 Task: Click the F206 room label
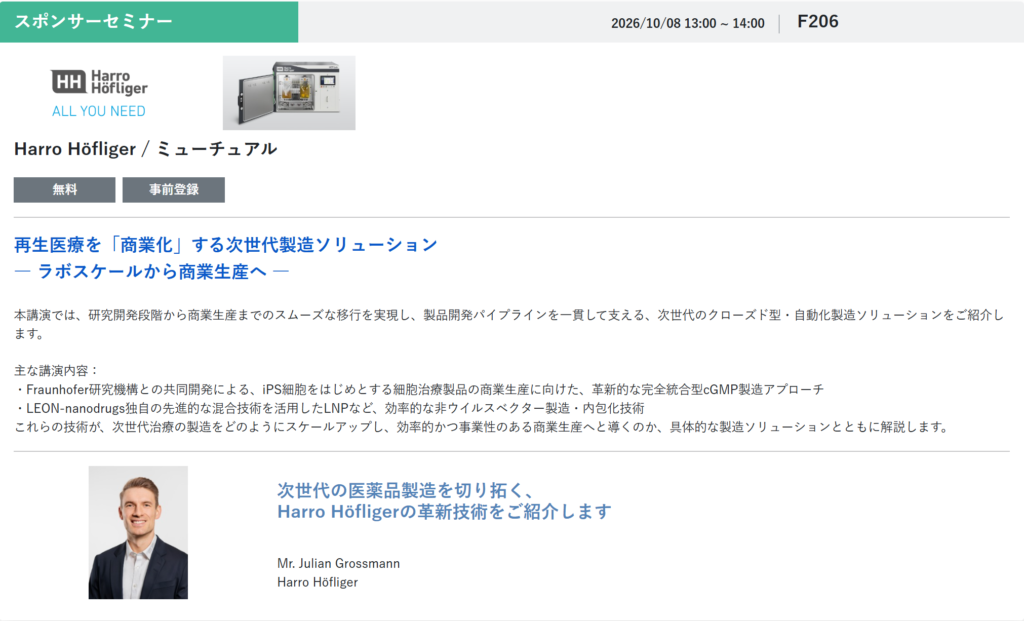(x=818, y=22)
